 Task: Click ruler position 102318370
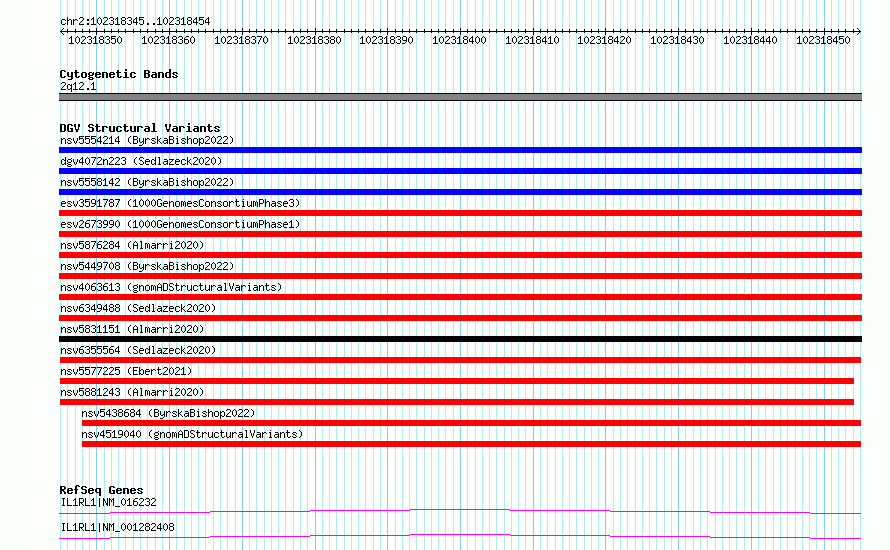(241, 40)
